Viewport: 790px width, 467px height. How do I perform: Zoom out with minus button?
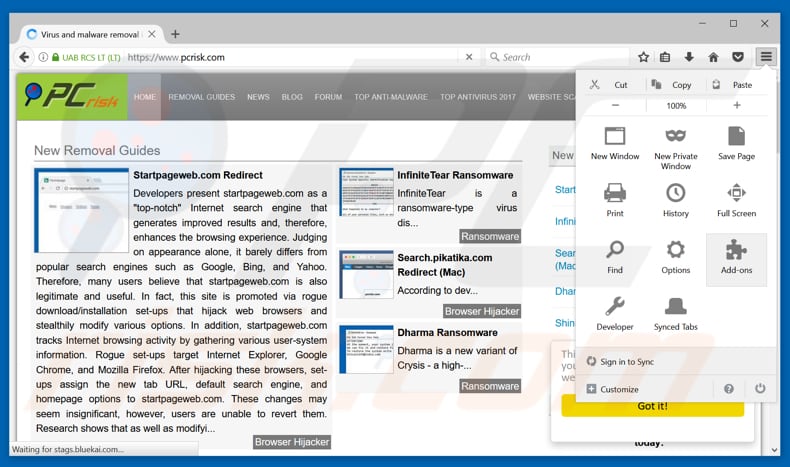[x=615, y=105]
